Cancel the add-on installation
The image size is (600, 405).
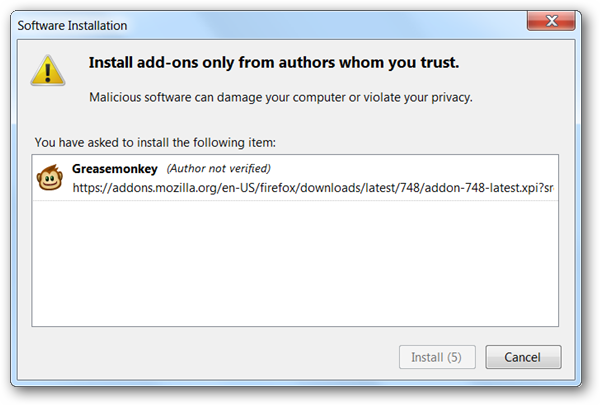[523, 357]
